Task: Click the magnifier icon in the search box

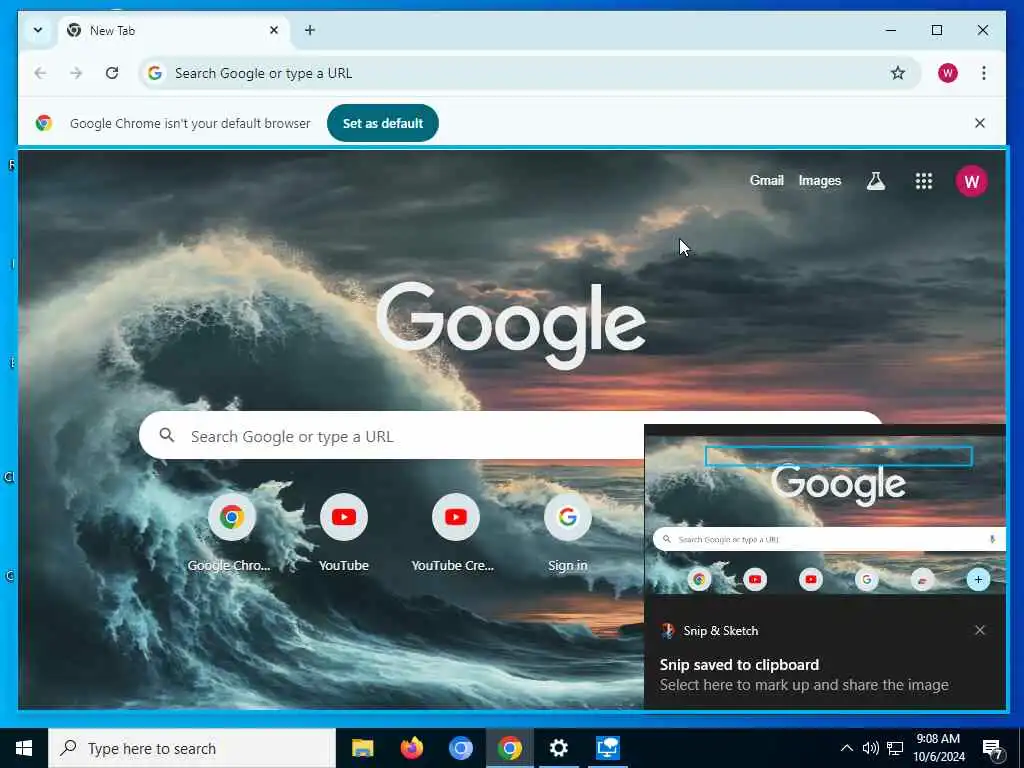Action: [167, 435]
